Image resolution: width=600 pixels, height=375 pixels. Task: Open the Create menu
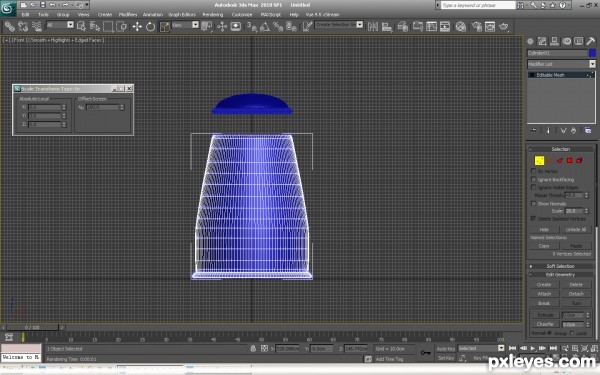tap(104, 15)
